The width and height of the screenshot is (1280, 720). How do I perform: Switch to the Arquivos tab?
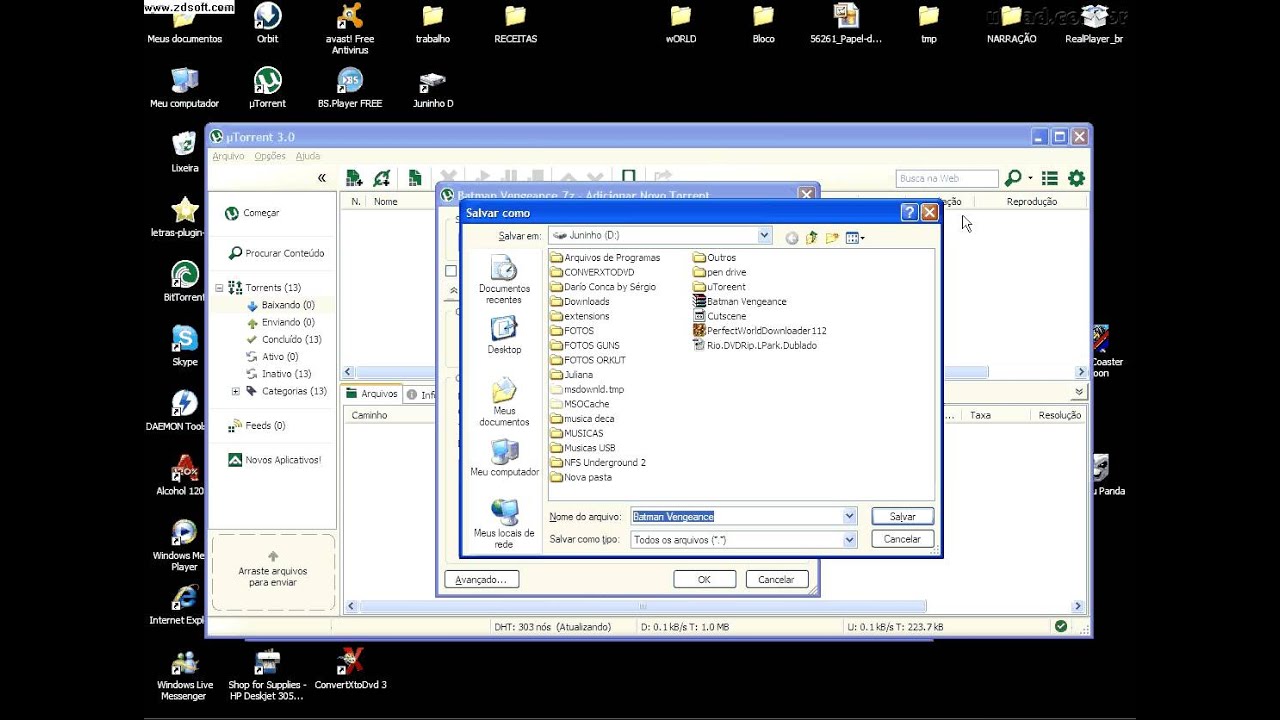(x=371, y=394)
